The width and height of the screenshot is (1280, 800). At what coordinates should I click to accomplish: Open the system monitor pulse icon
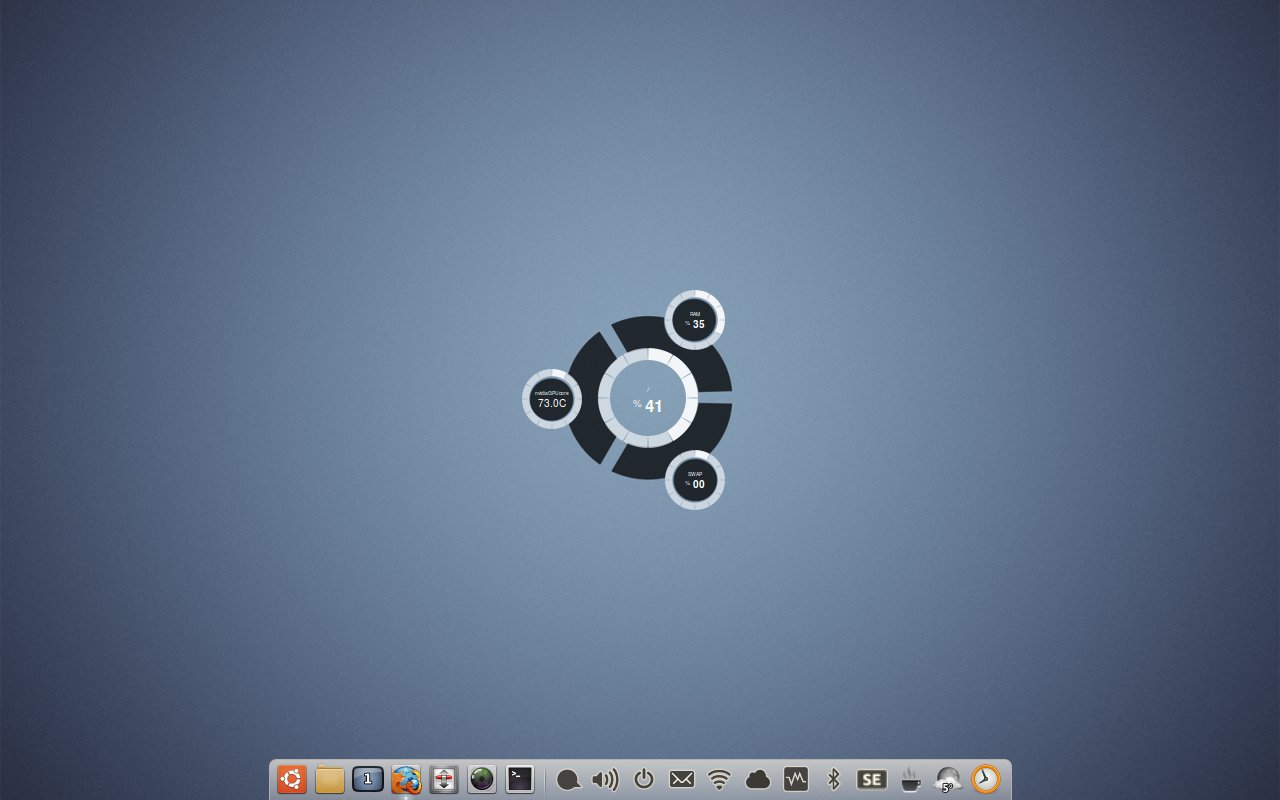point(796,779)
